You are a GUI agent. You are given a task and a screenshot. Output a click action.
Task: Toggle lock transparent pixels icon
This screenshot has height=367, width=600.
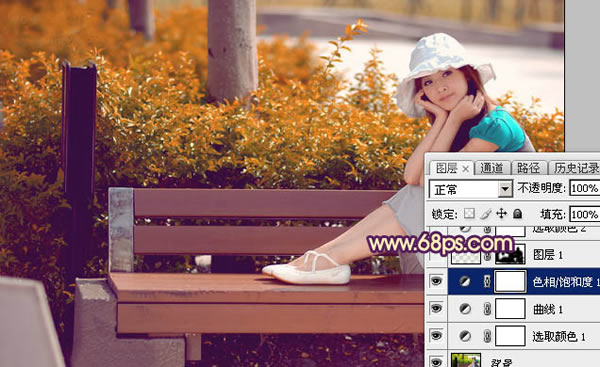click(469, 214)
